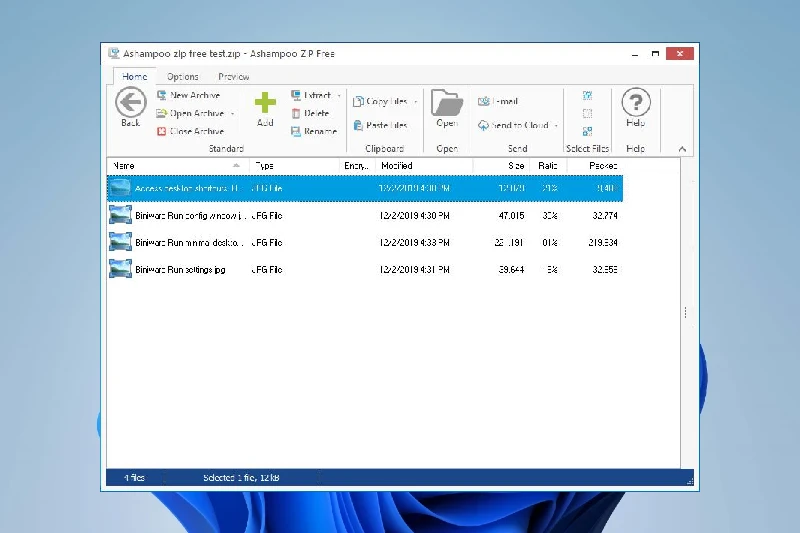Click the green Add plus icon

265,103
